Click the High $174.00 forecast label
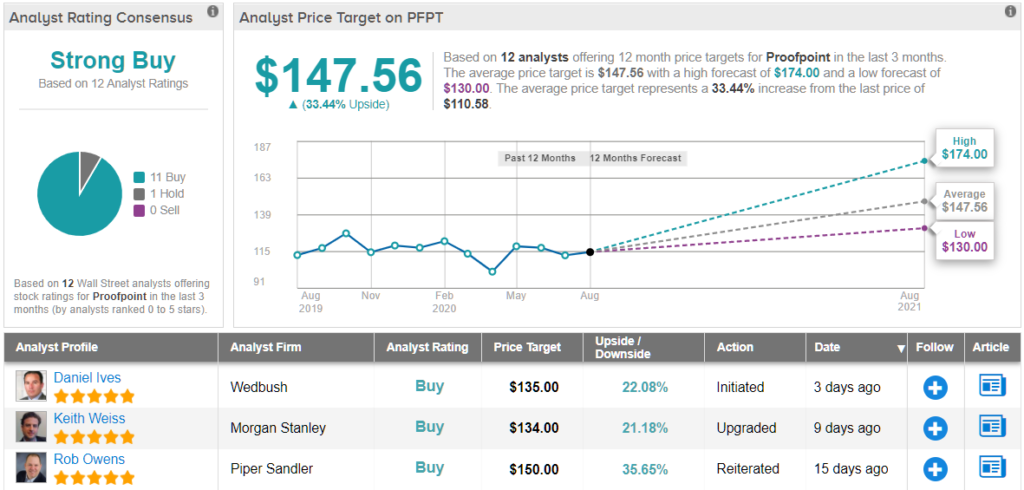 pos(964,148)
